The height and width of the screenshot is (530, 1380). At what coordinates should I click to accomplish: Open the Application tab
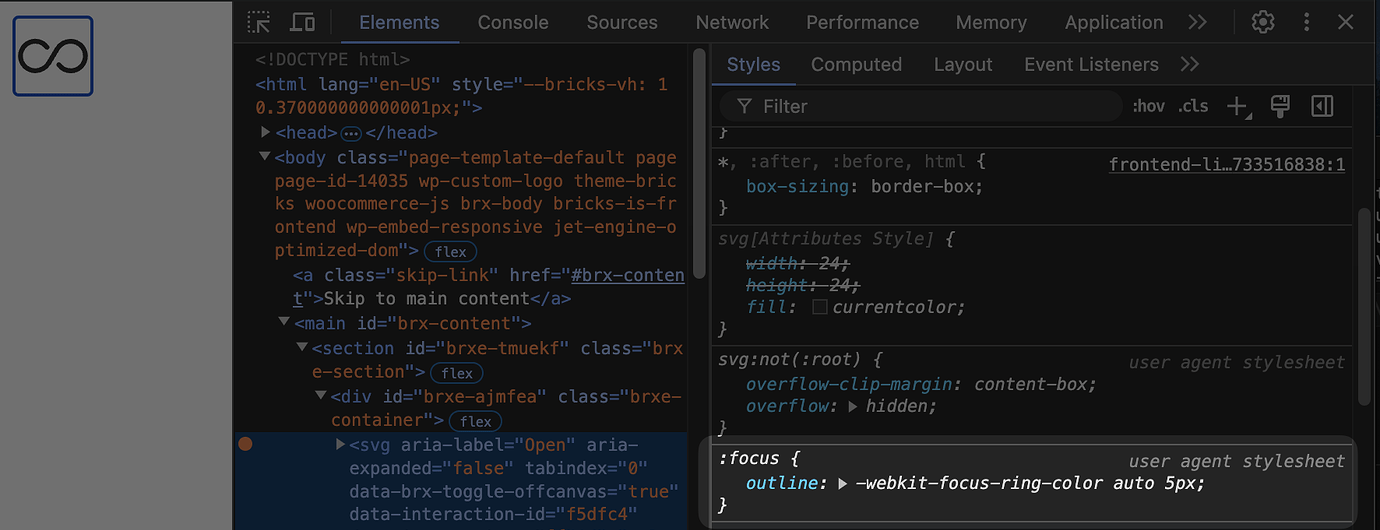pyautogui.click(x=1114, y=22)
